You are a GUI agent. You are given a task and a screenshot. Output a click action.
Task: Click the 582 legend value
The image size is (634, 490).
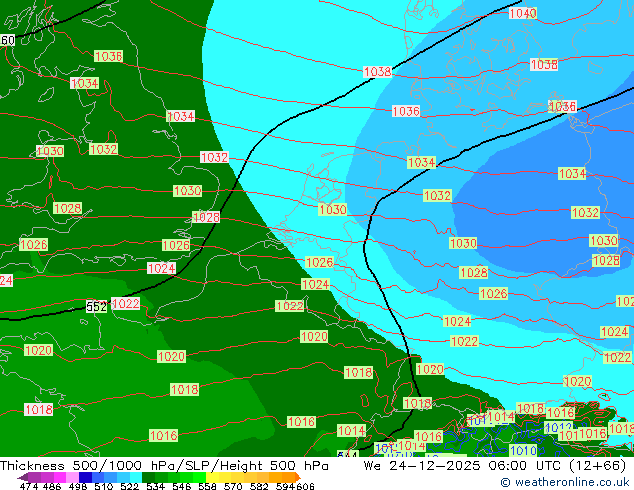point(259,486)
